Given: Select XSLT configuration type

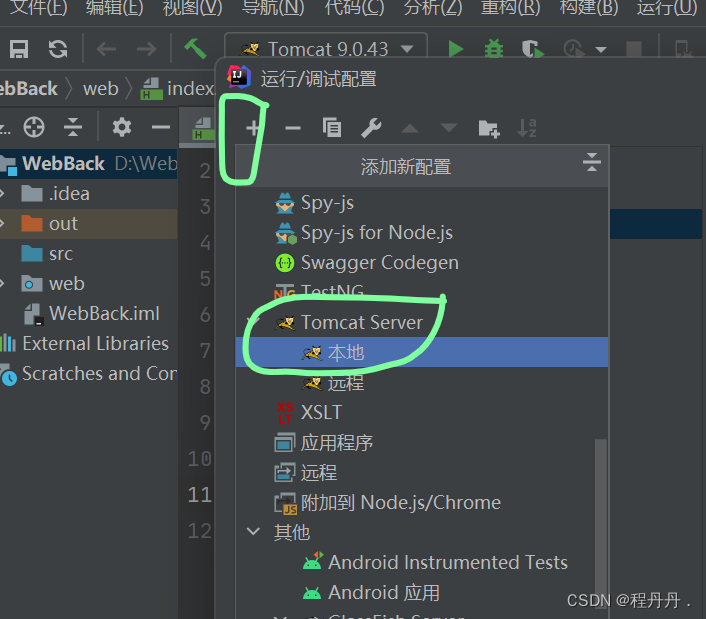Looking at the screenshot, I should coord(422,412).
